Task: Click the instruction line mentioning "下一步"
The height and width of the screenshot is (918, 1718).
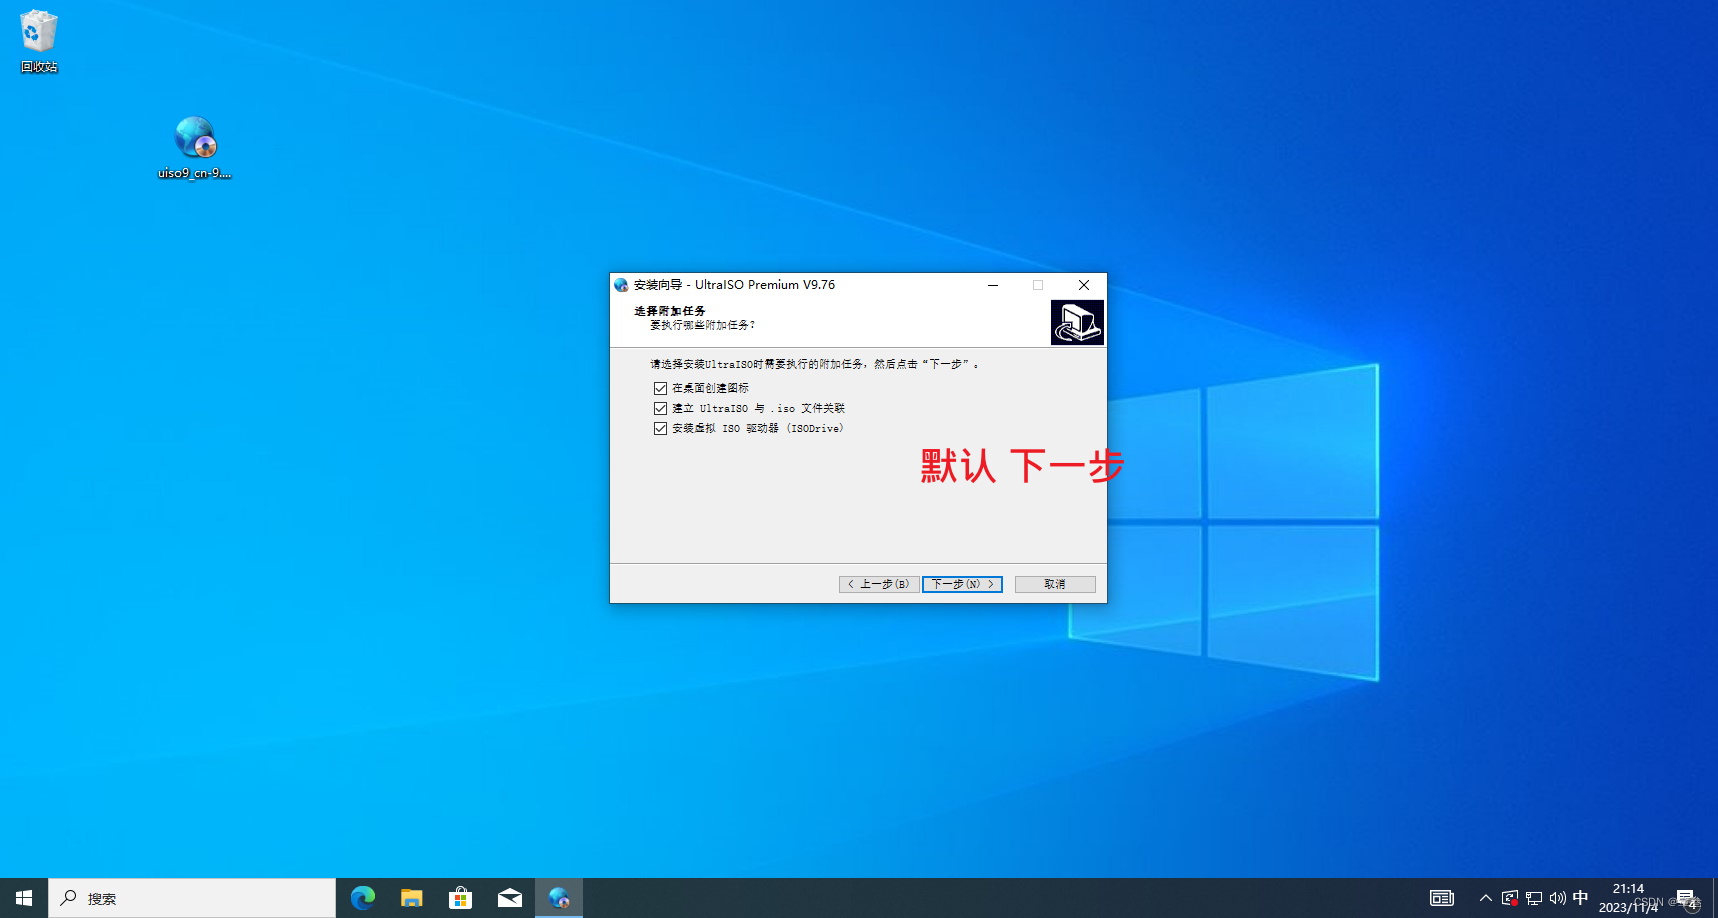Action: [x=814, y=364]
